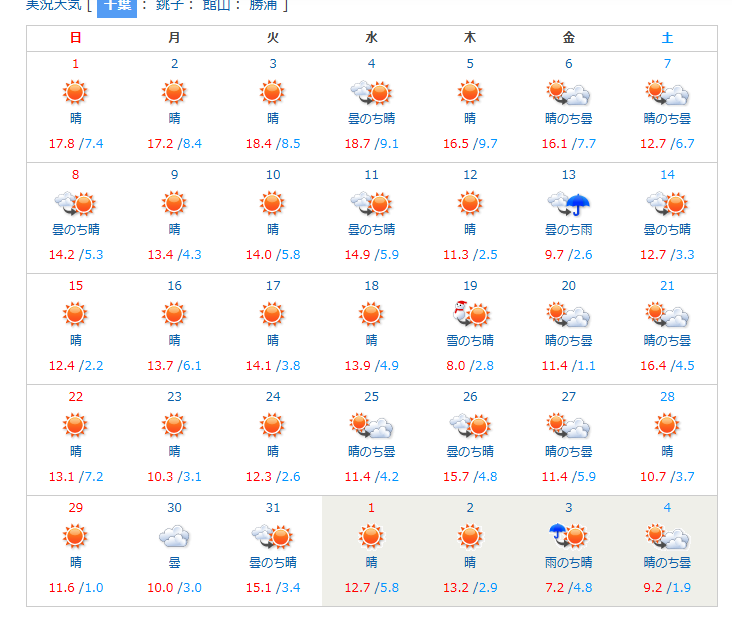
Task: Click the 雪のち晴 label on the 19th
Action: 470,340
